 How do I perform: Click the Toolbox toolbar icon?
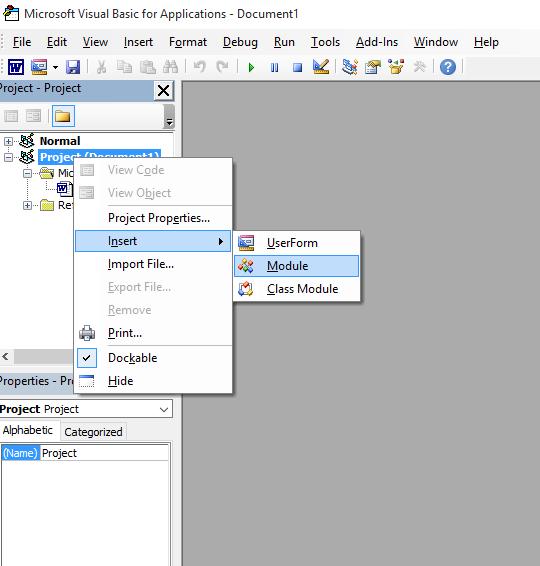coord(419,67)
